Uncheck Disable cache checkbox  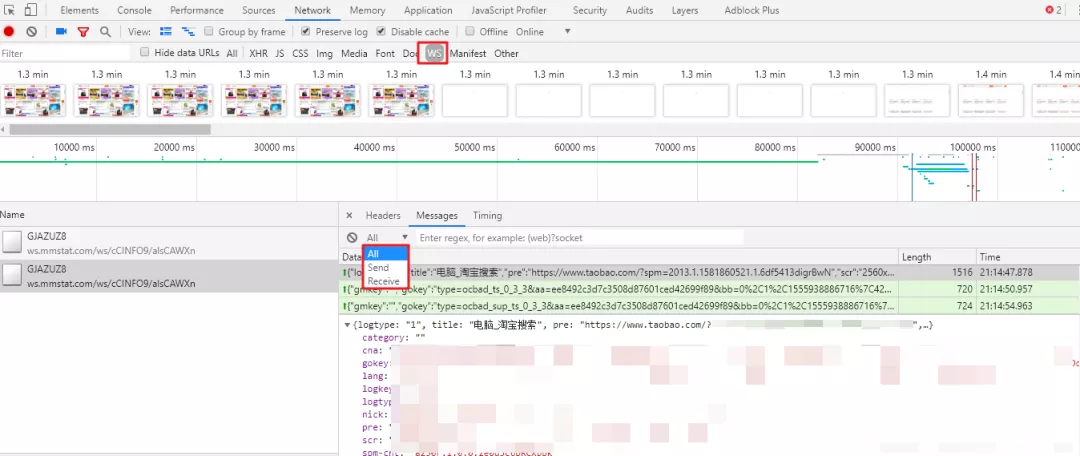pyautogui.click(x=381, y=32)
